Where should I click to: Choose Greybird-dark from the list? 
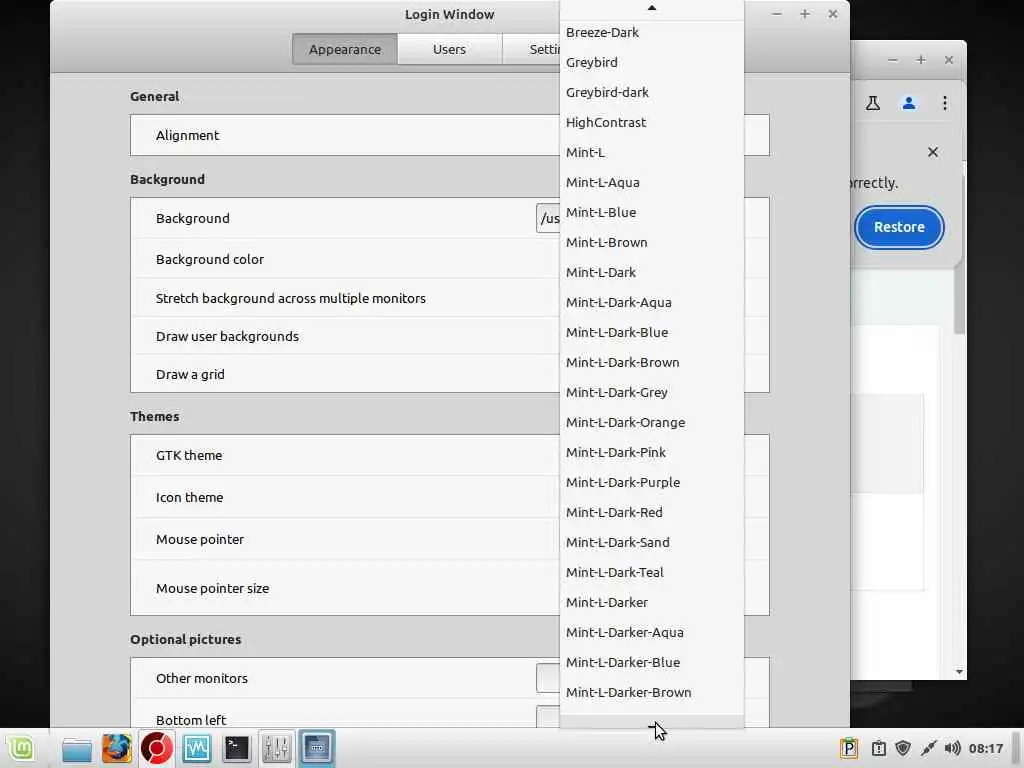click(652, 93)
